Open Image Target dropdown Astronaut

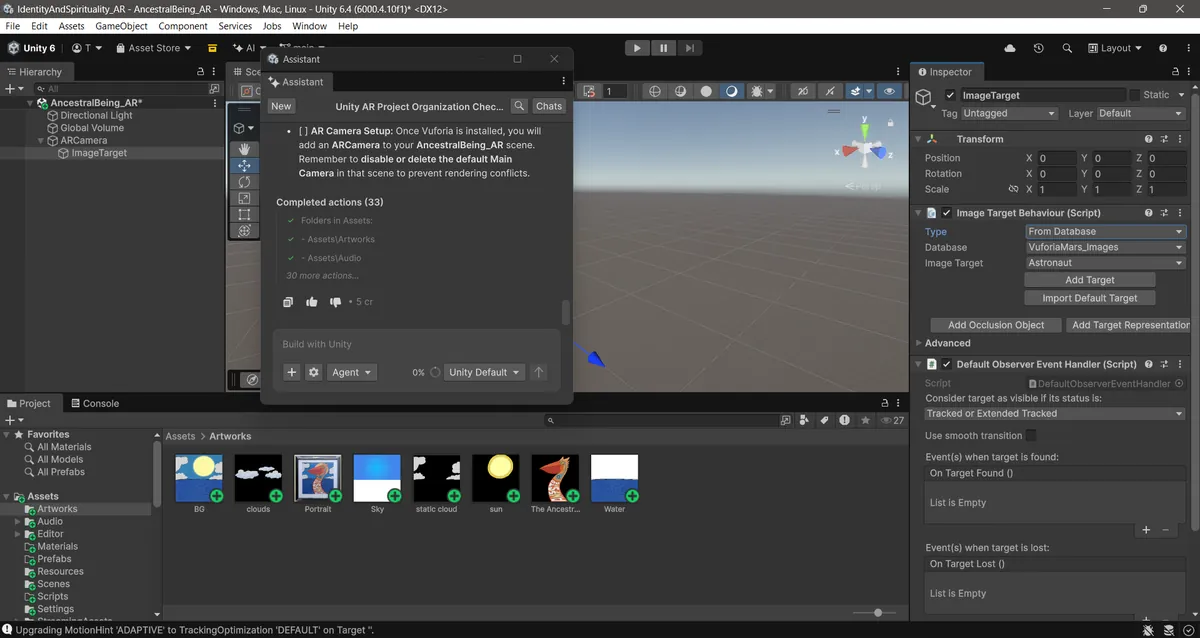pyautogui.click(x=1105, y=263)
